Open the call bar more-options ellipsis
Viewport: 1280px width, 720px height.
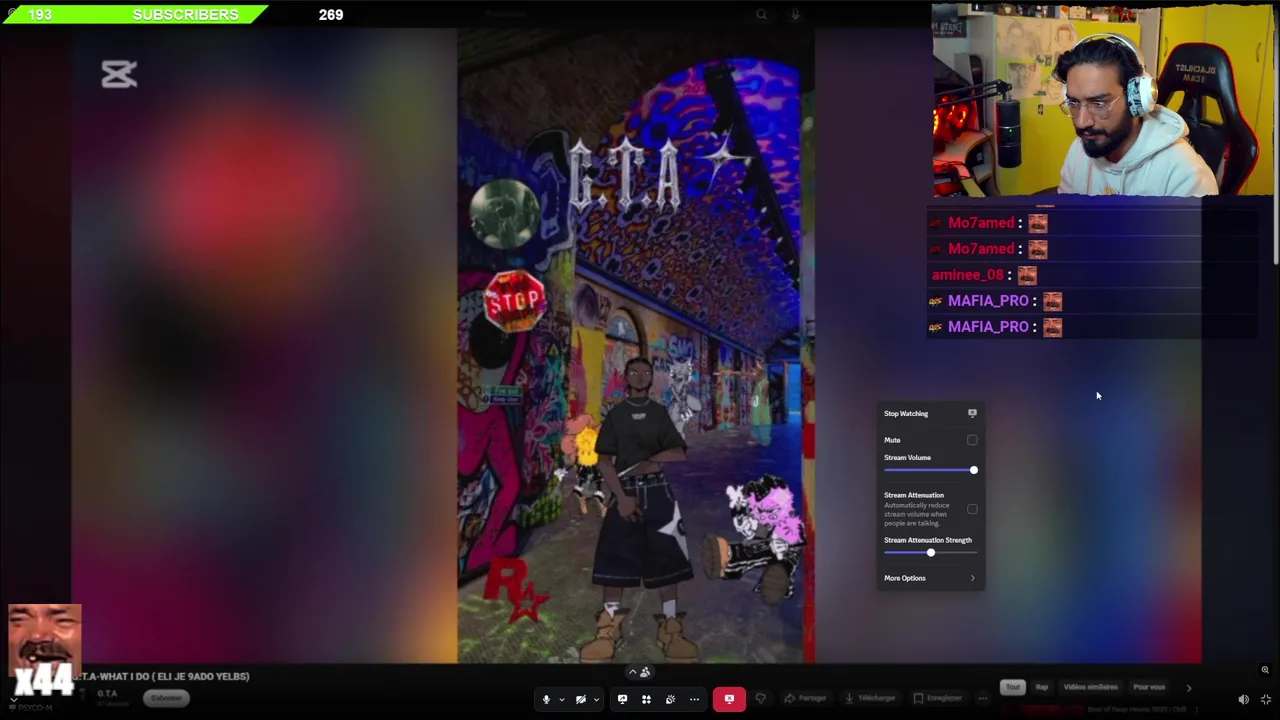coord(694,699)
